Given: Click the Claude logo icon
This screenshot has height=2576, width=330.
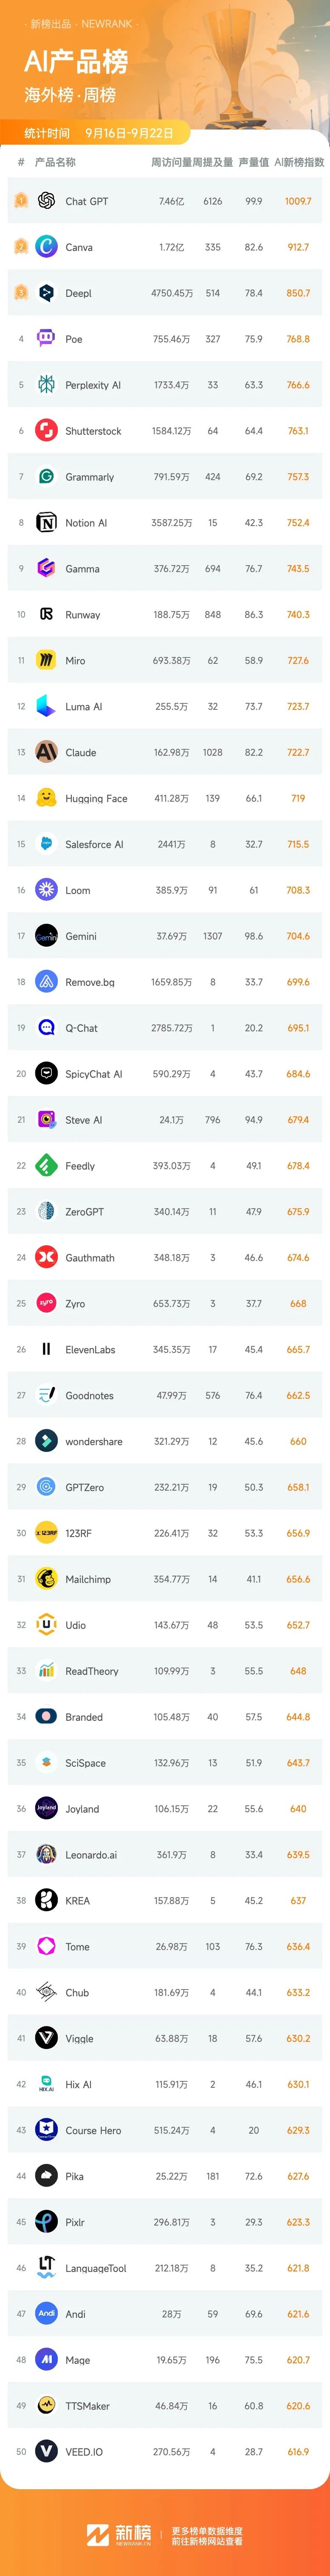Looking at the screenshot, I should [x=46, y=752].
